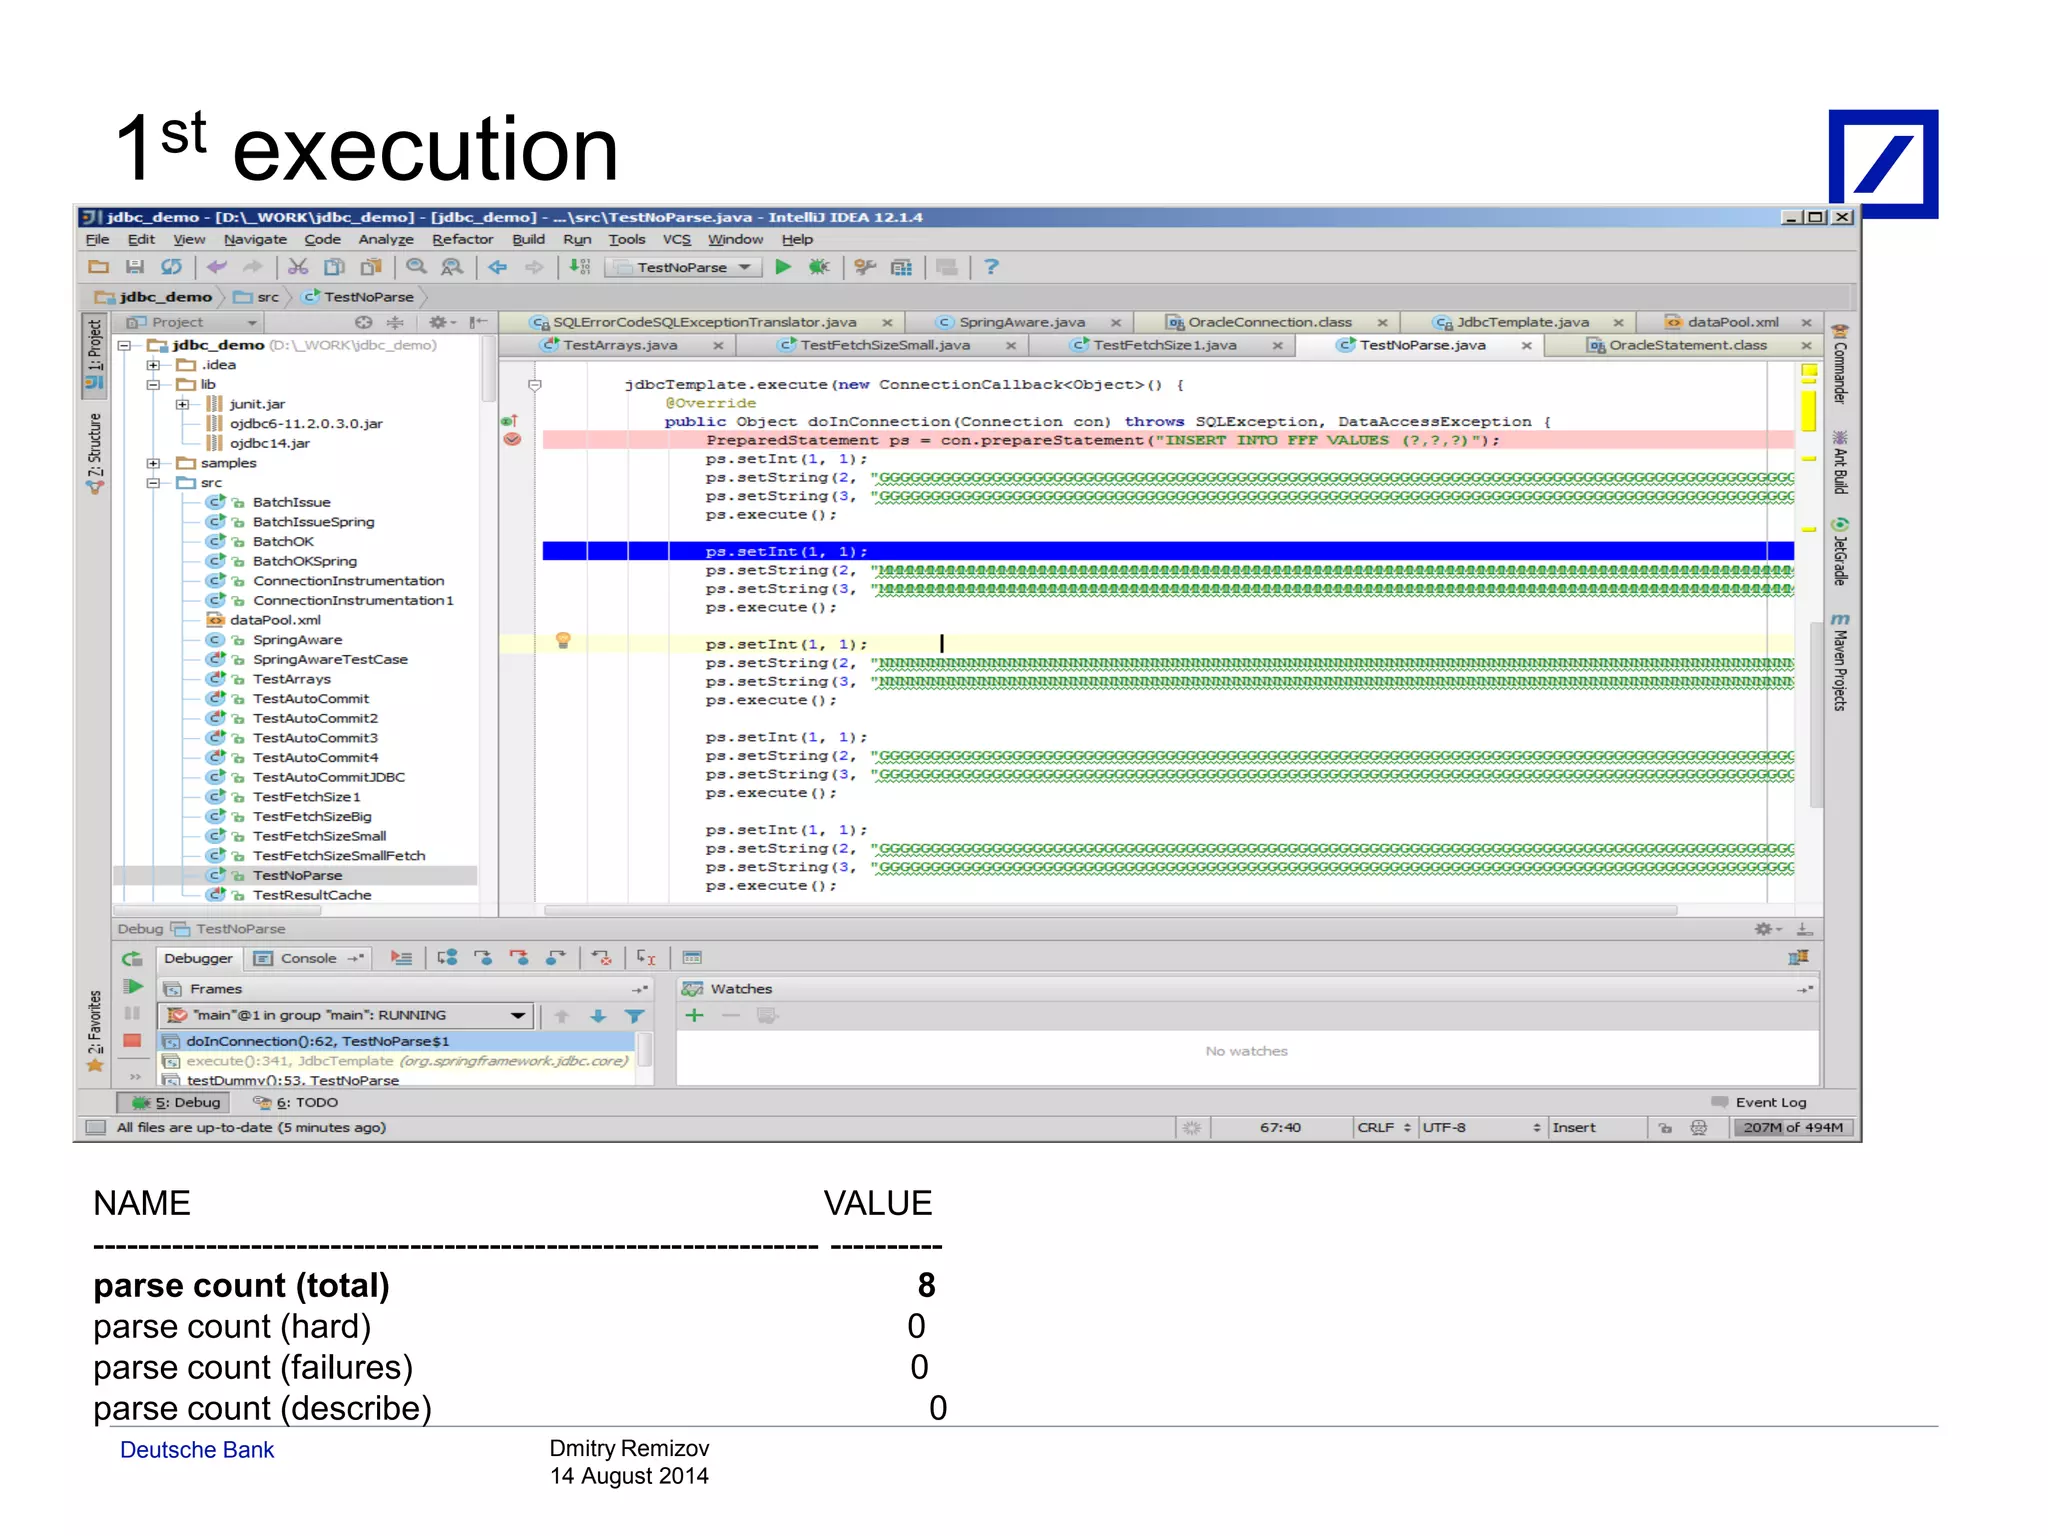Viewport: 2048px width, 1536px height.
Task: Open Settings with the wrench icon
Action: 865,267
